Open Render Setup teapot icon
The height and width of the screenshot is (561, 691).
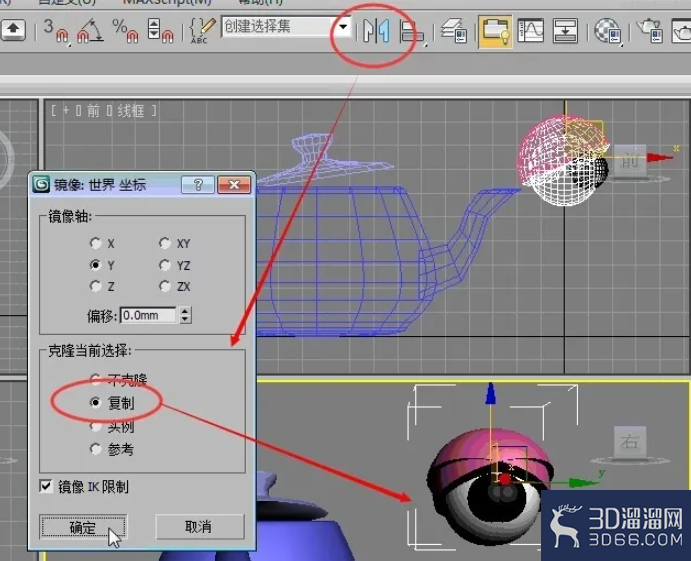coord(650,30)
